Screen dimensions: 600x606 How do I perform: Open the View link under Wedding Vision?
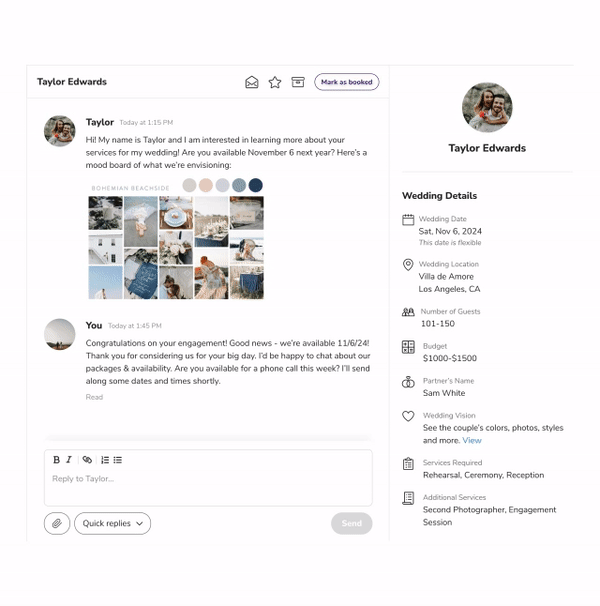[x=472, y=440]
